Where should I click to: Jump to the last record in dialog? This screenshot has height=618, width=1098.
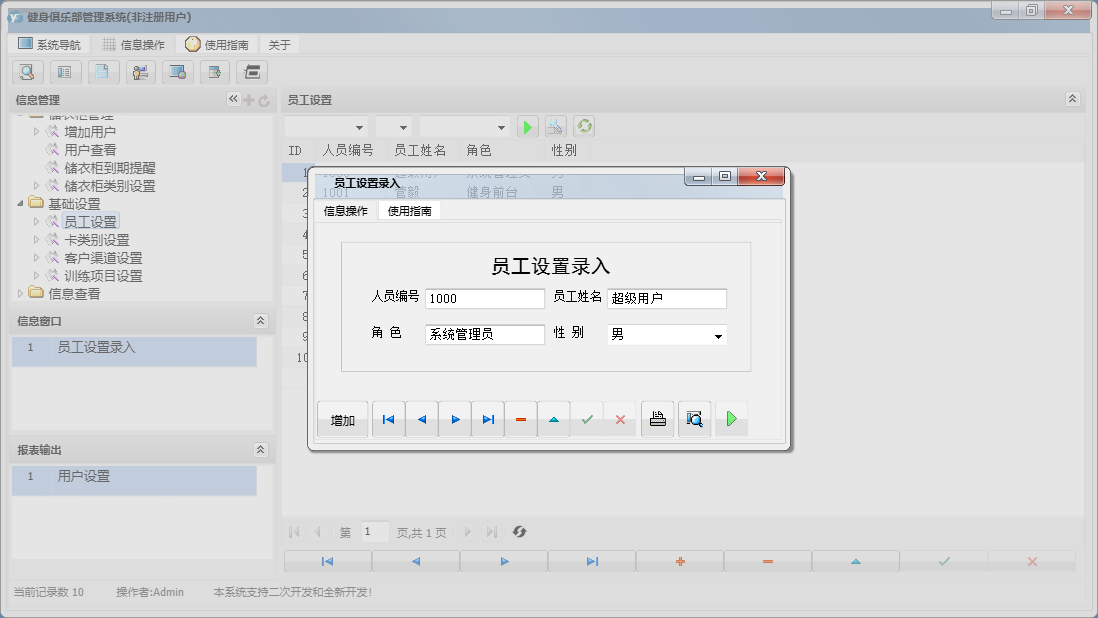point(487,420)
